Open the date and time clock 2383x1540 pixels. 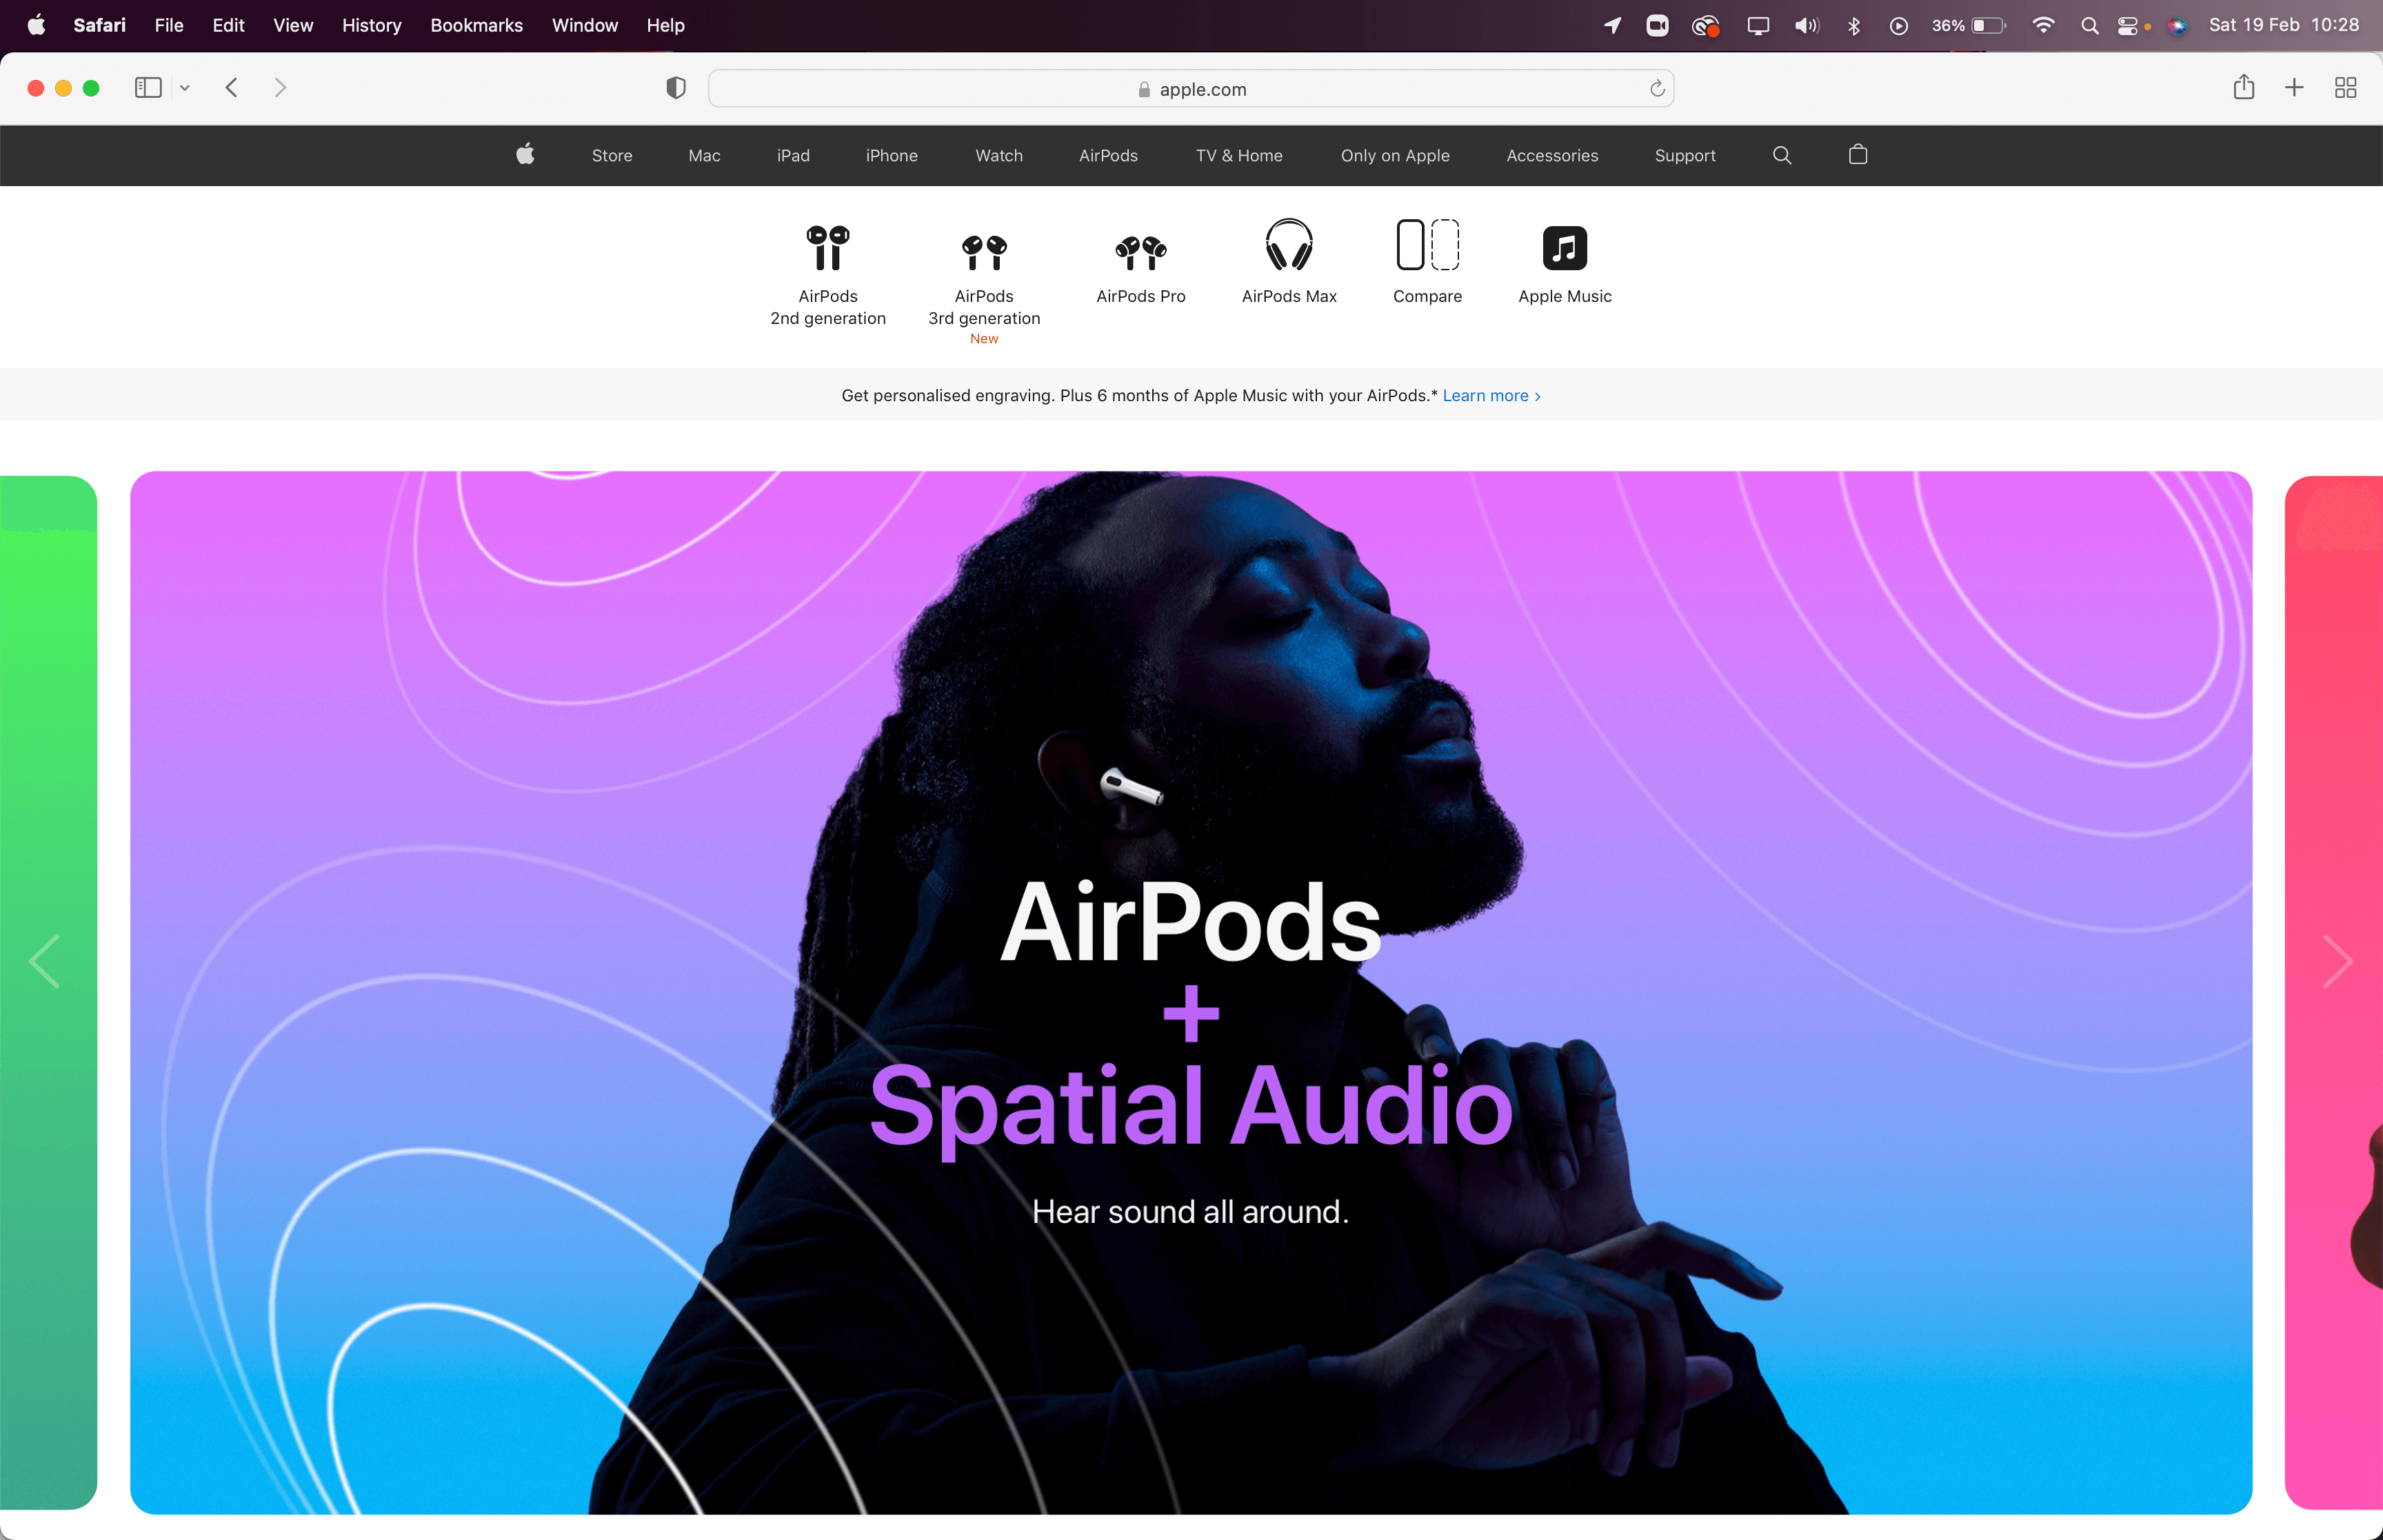pyautogui.click(x=2283, y=25)
